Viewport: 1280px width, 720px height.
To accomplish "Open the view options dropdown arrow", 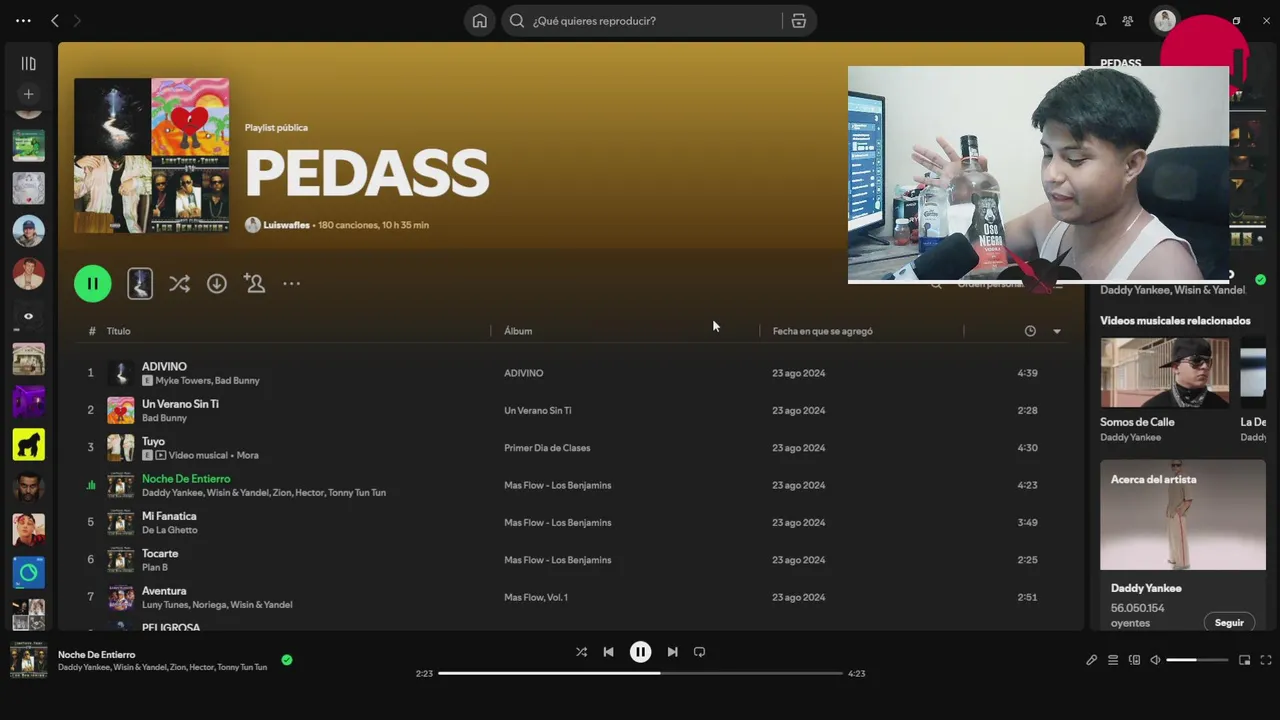I will pos(1057,331).
